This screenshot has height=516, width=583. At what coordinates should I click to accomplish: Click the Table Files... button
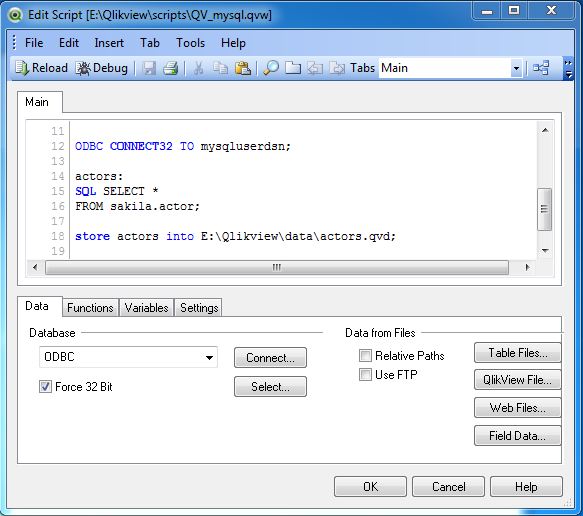pos(518,353)
